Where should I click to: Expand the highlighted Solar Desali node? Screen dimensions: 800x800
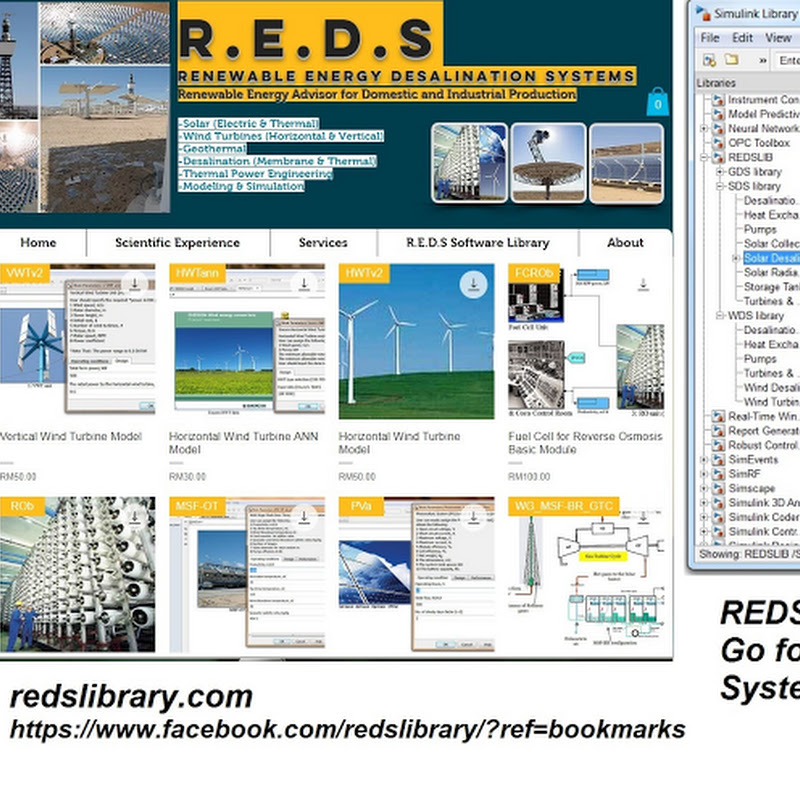pyautogui.click(x=736, y=258)
